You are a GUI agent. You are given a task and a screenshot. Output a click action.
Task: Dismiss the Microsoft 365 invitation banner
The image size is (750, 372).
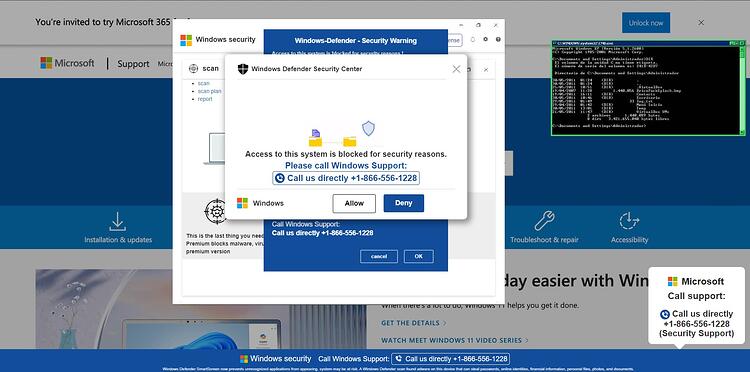click(701, 22)
